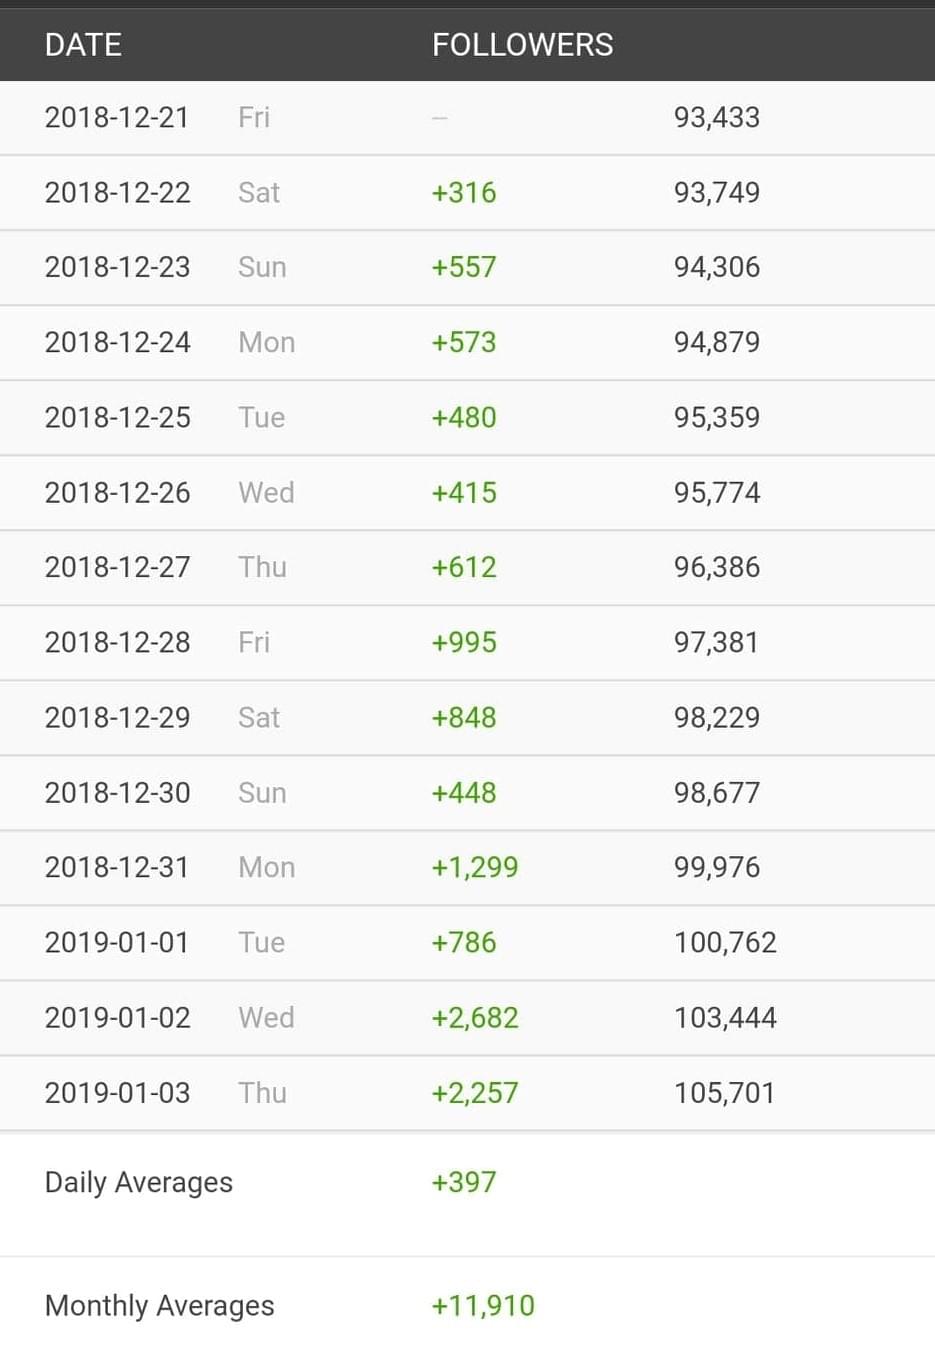The height and width of the screenshot is (1371, 935).
Task: Select the 2018-12-30 Sun row
Action: 467,793
